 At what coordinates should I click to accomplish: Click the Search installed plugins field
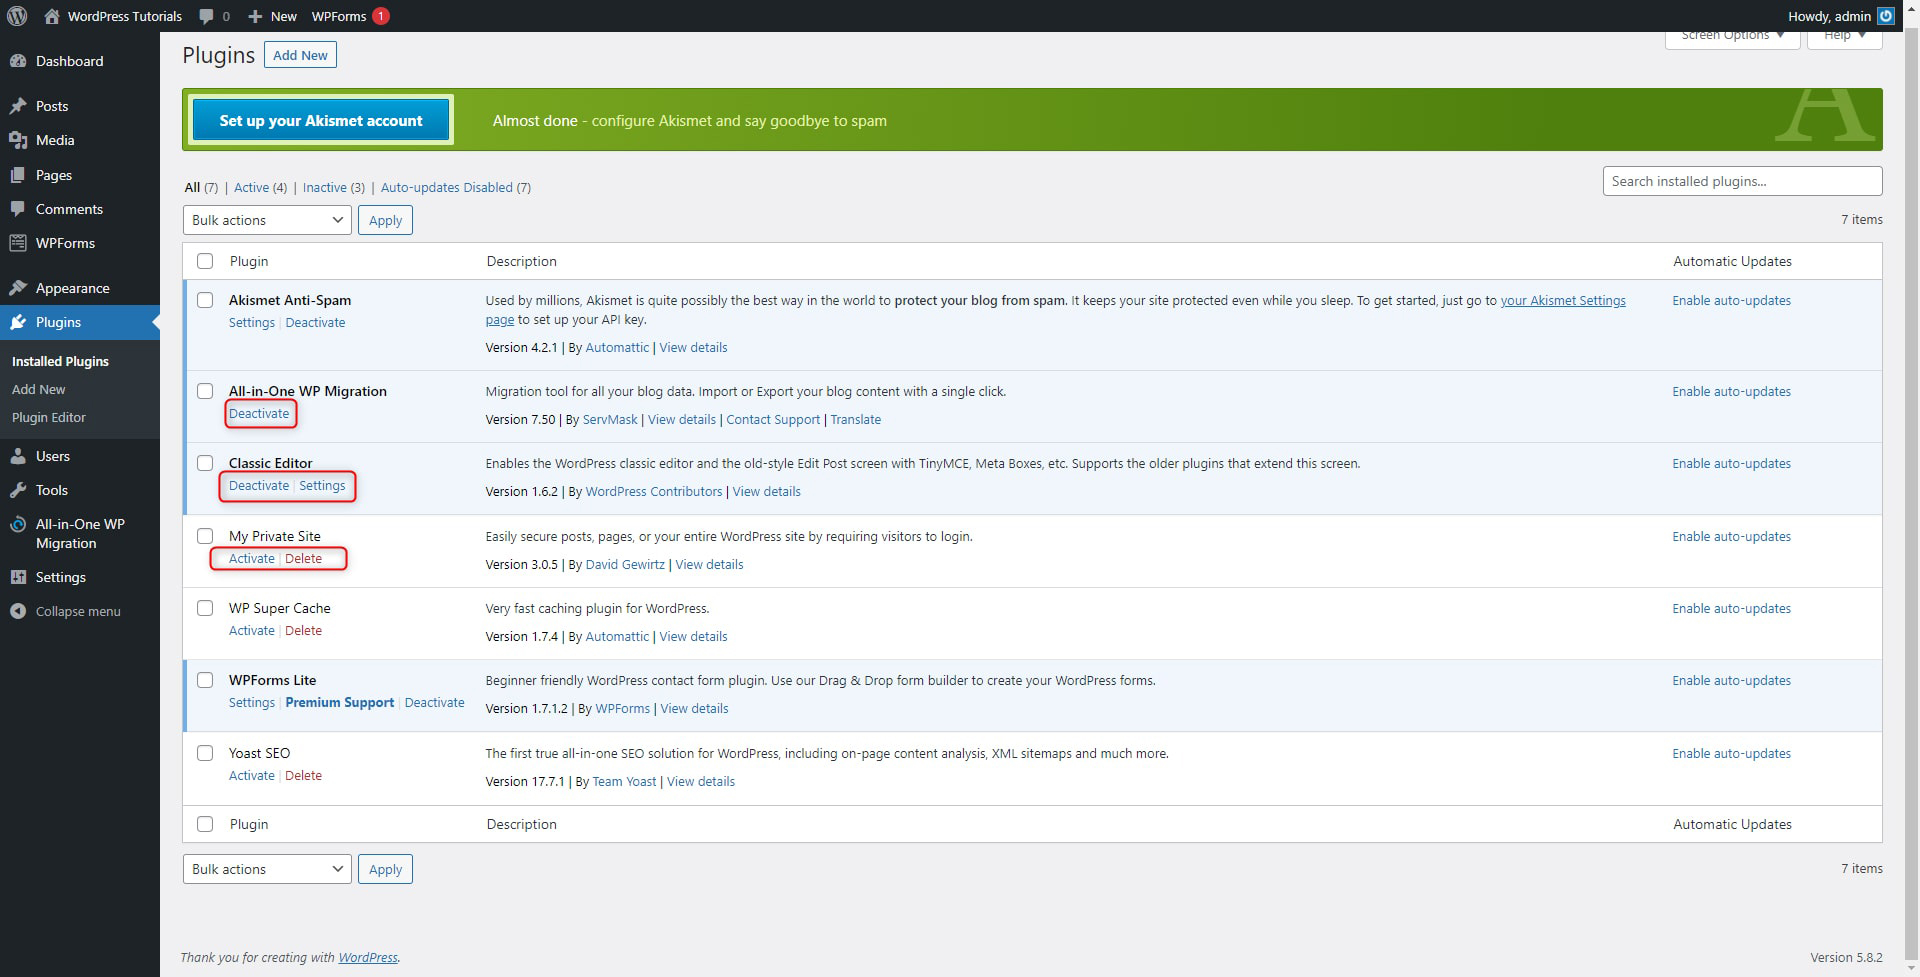[1742, 181]
